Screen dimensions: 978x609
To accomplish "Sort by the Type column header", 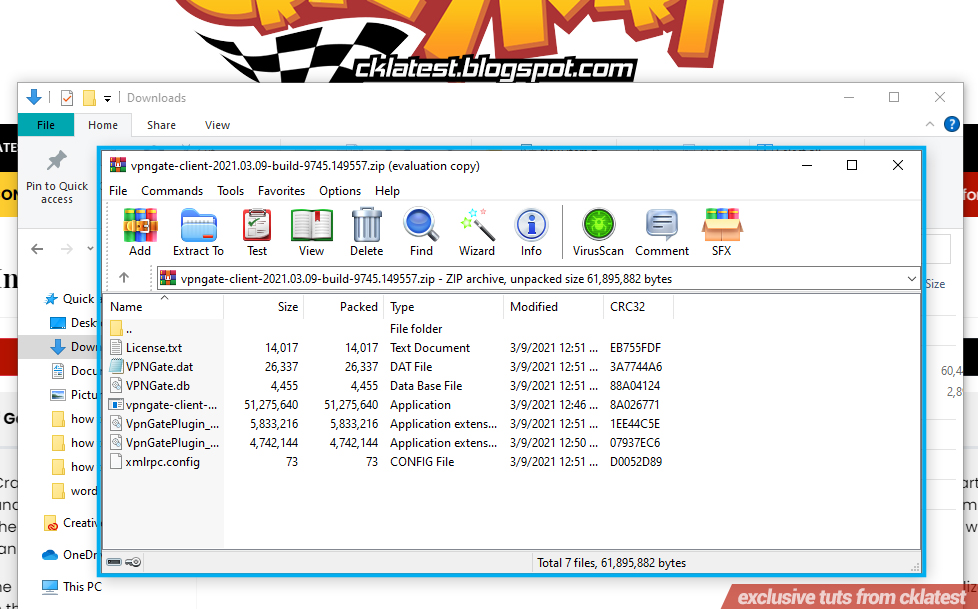I will 444,306.
